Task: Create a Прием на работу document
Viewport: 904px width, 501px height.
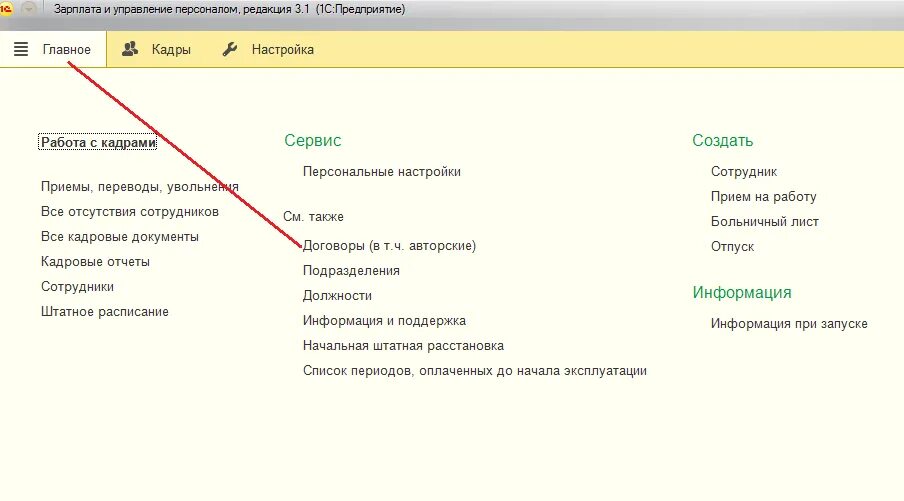Action: 763,197
